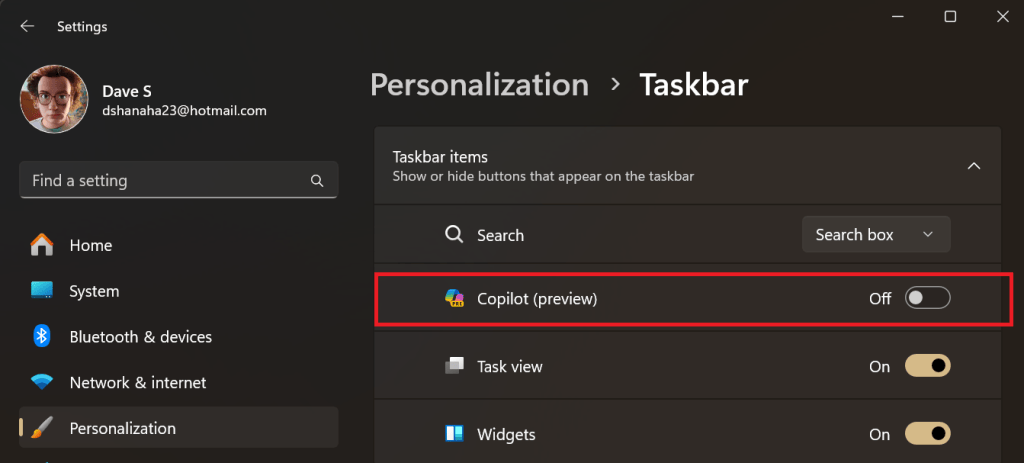Click the Copilot preview icon
1024x463 pixels.
(454, 298)
